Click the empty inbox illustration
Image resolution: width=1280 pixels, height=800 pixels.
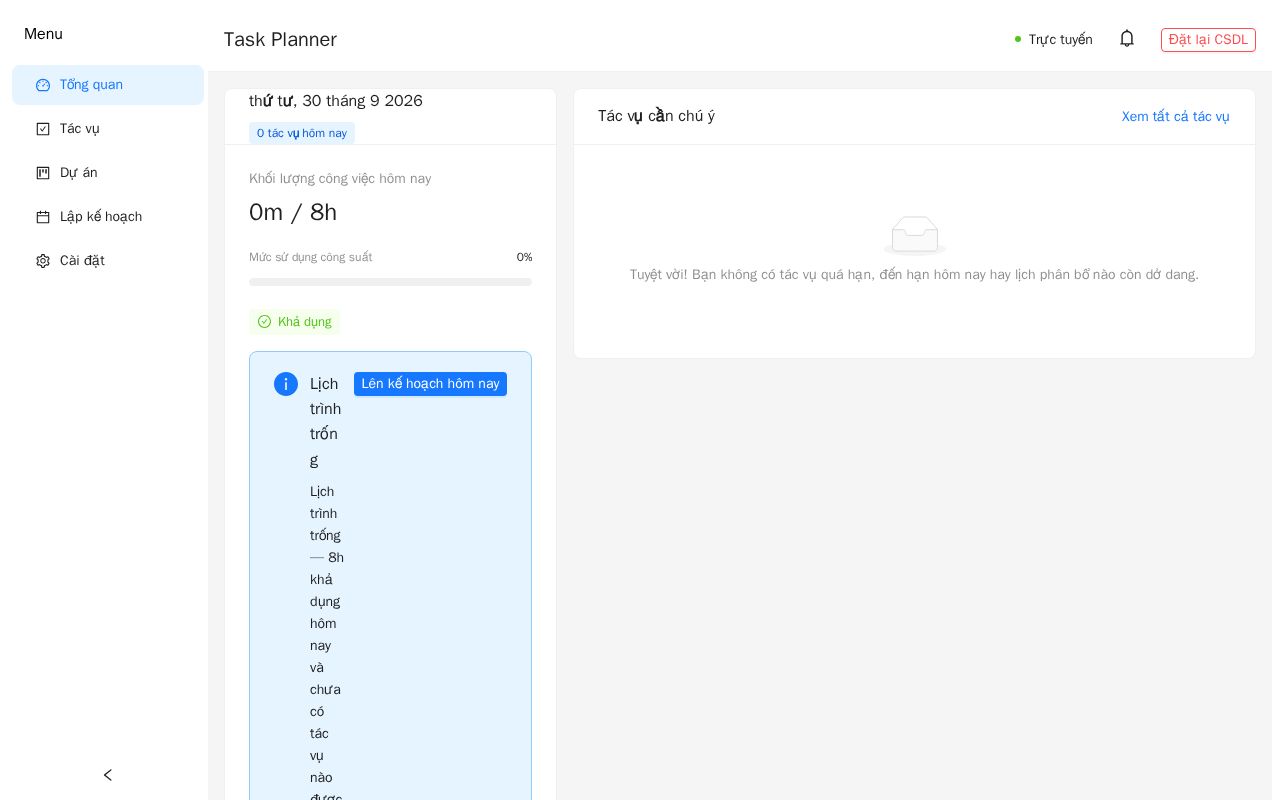point(914,236)
